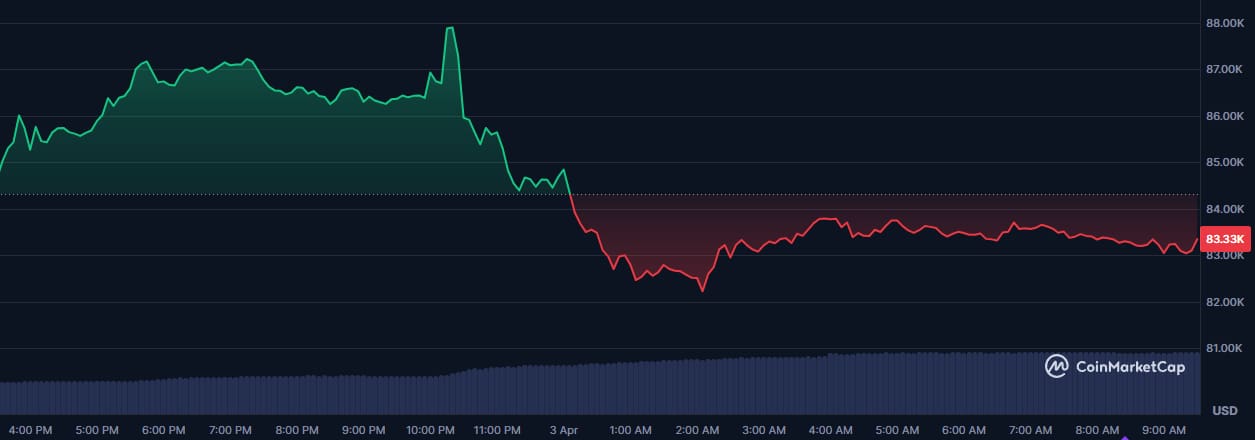
Task: Click the green price peak near 88.00K
Action: coord(450,28)
